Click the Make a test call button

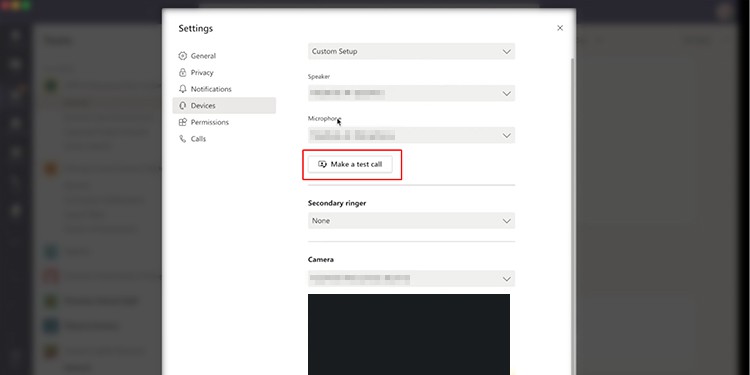(x=350, y=164)
